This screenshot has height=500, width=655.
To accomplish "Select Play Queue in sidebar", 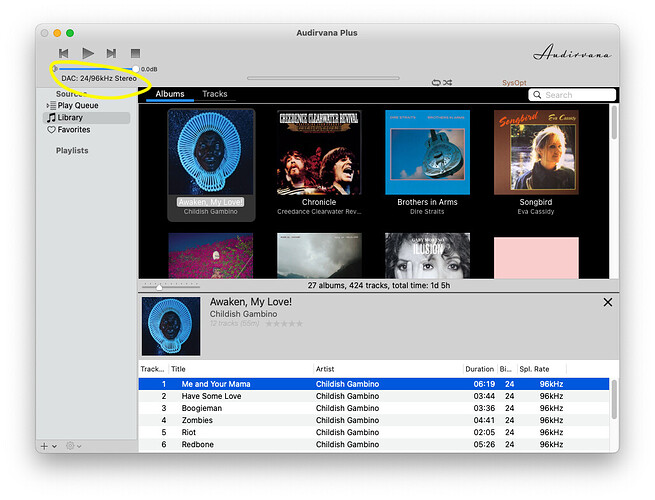I will [x=78, y=106].
